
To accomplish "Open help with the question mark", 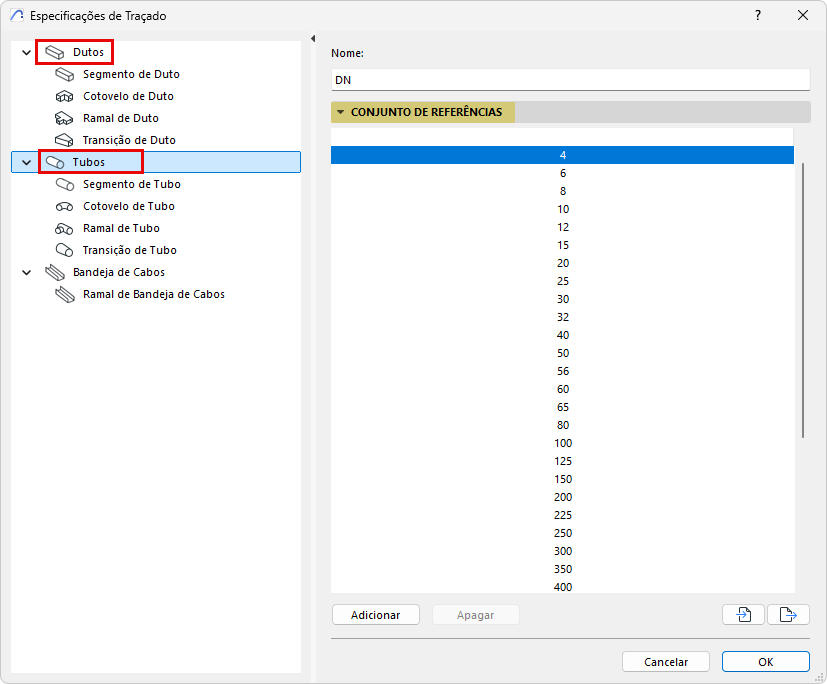I will click(758, 15).
